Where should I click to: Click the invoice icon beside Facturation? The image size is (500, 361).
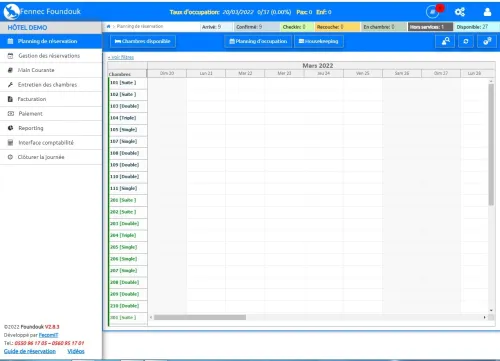[x=10, y=99]
